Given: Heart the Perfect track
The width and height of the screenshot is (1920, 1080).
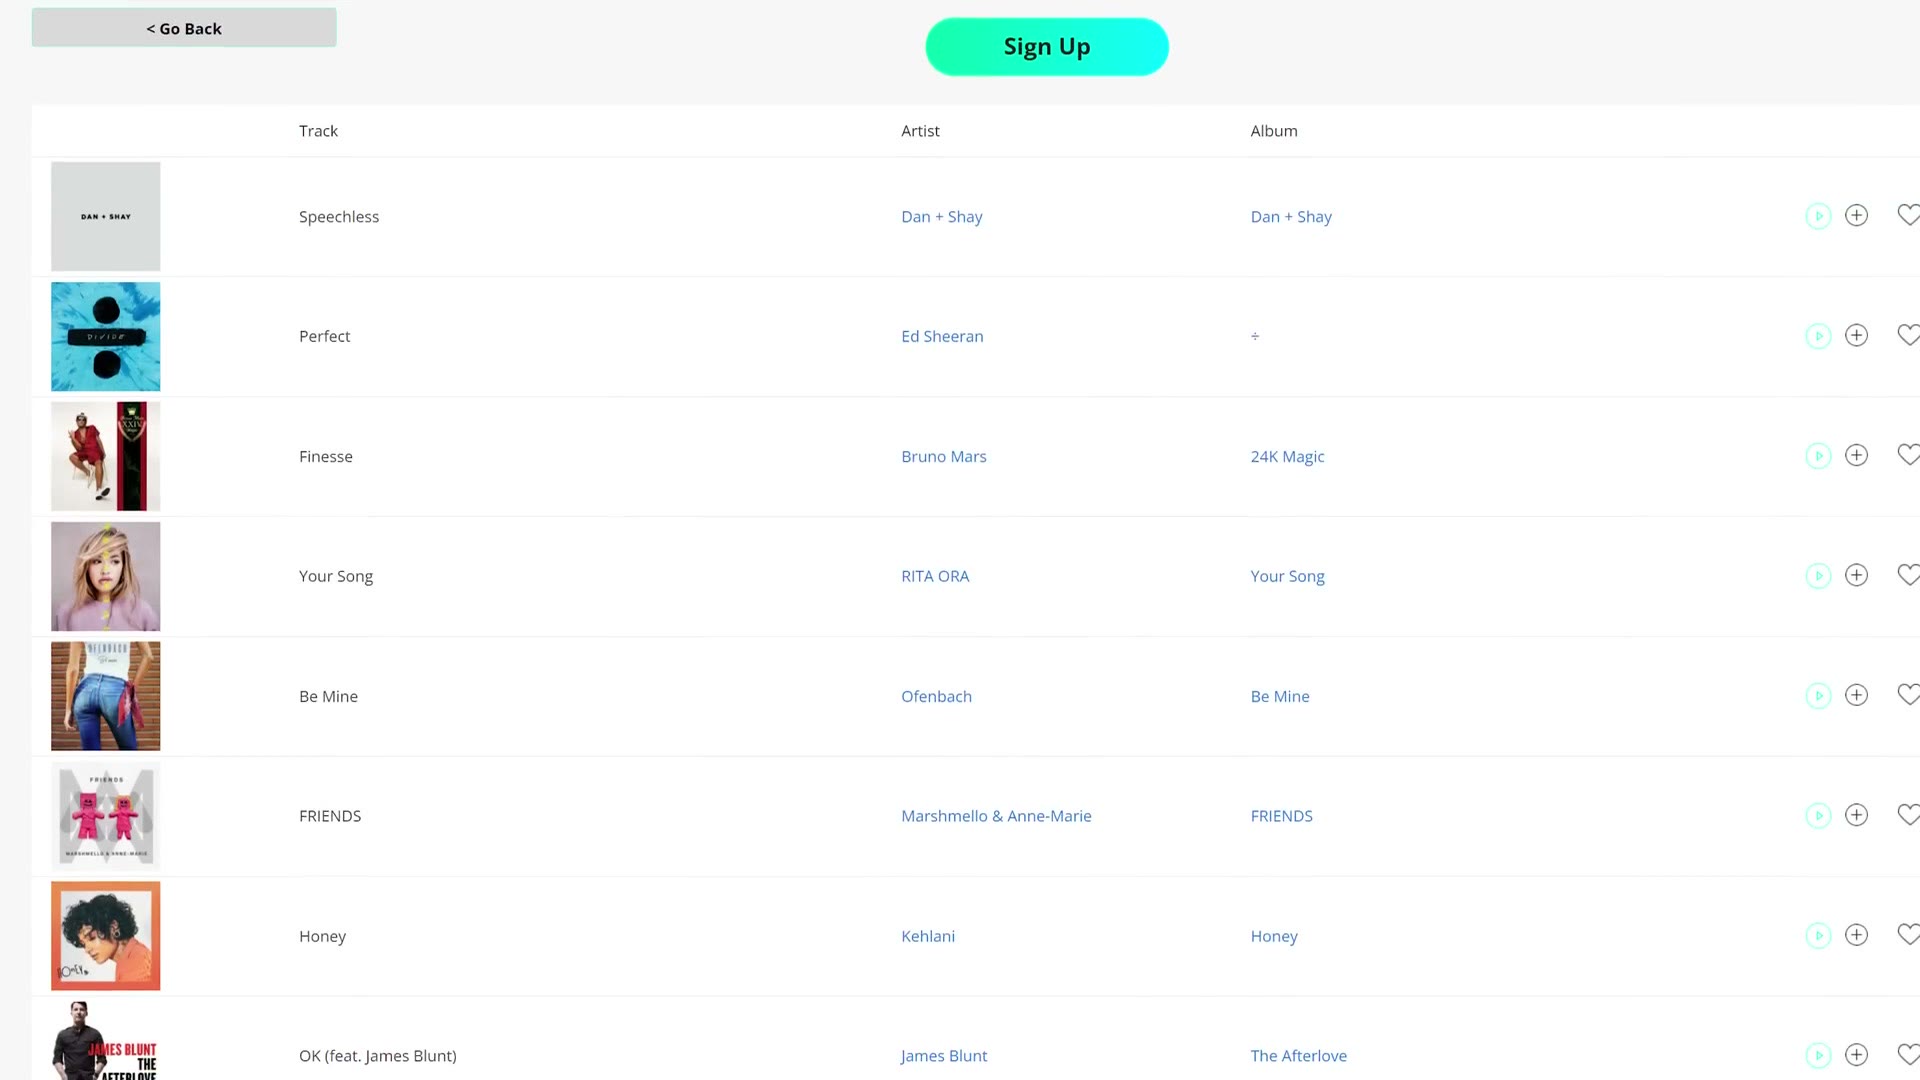Looking at the screenshot, I should tap(1908, 335).
